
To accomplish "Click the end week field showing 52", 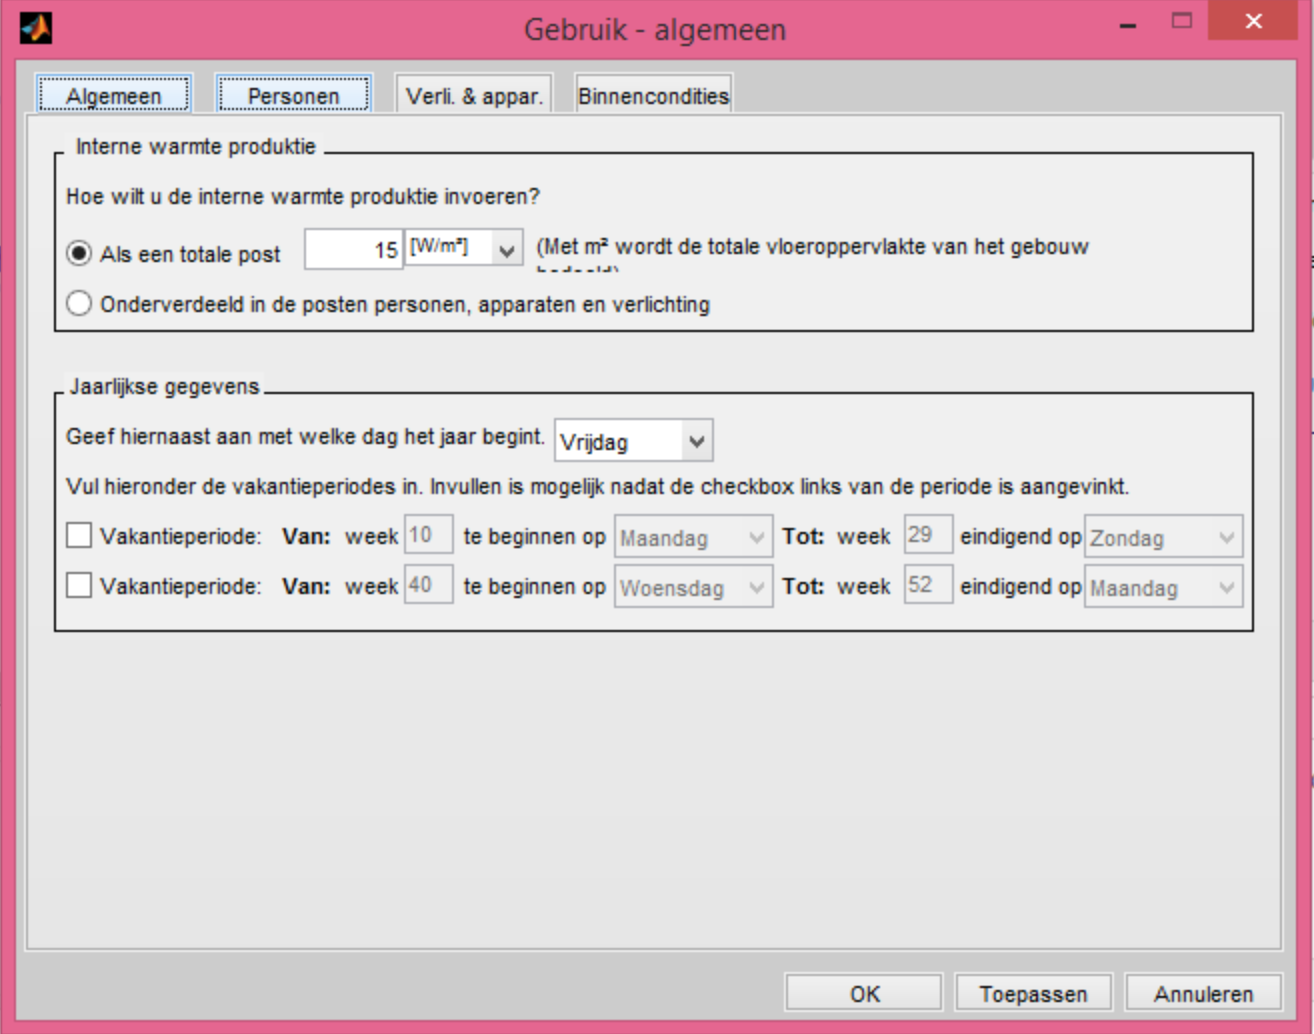I will click(928, 585).
